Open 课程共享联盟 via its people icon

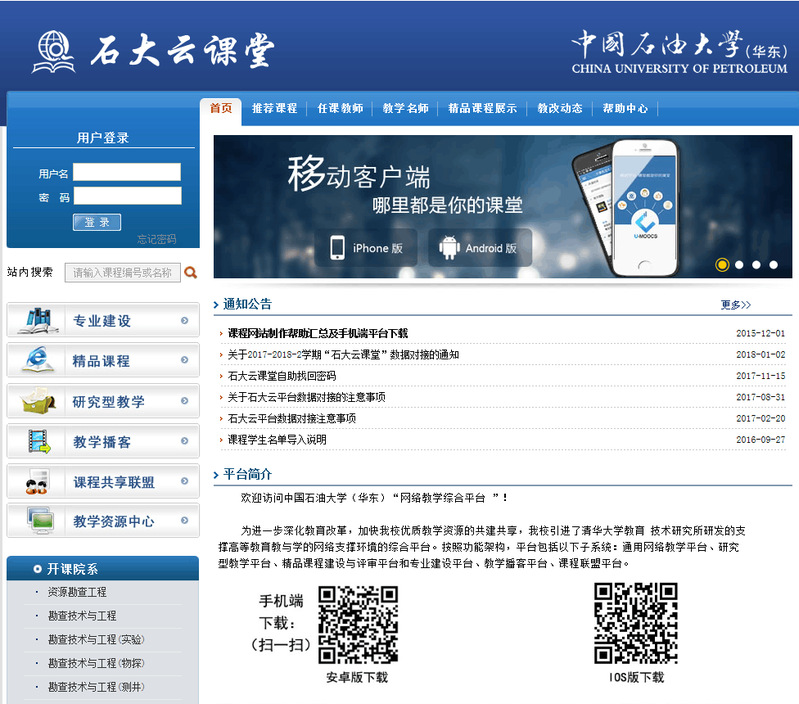36,481
